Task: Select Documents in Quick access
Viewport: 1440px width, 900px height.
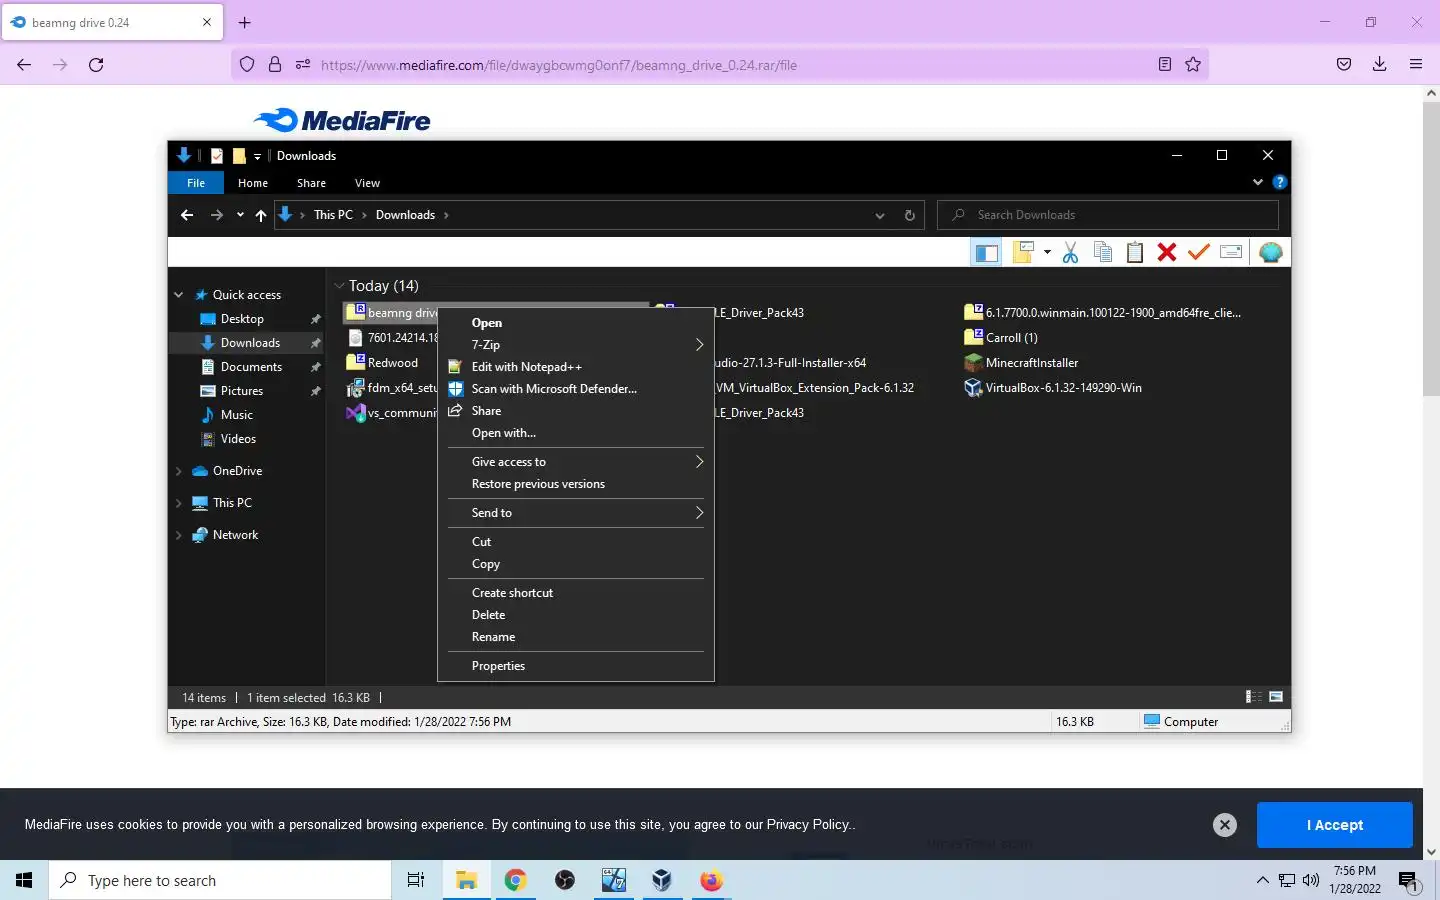Action: click(x=252, y=367)
